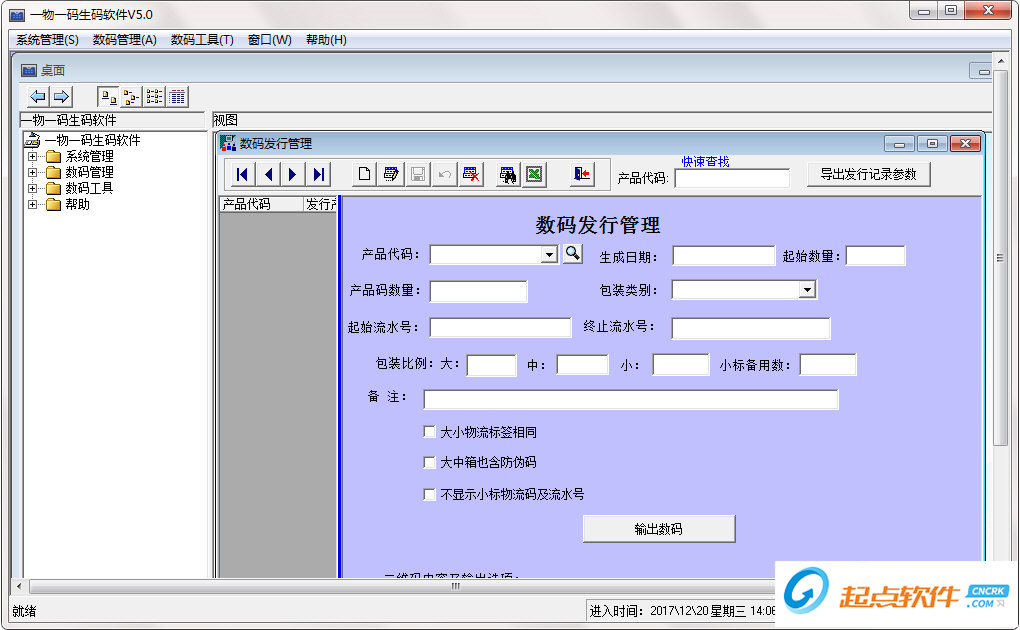Create a new record with blank page icon
This screenshot has height=630, width=1020.
click(x=364, y=174)
